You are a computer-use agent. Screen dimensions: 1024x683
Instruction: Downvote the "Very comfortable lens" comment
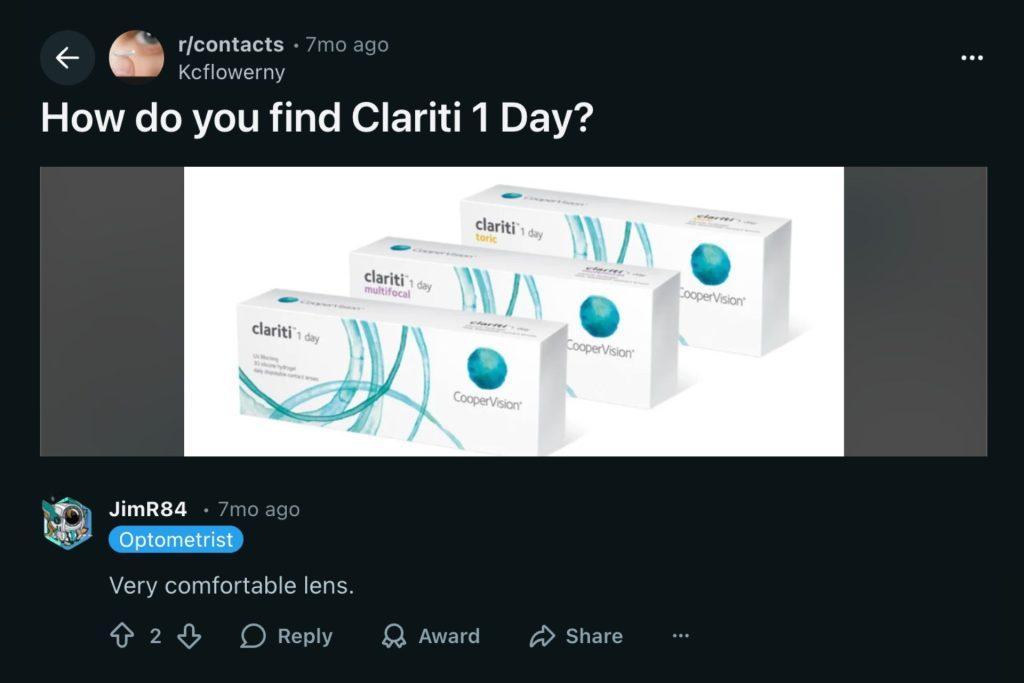(x=189, y=636)
